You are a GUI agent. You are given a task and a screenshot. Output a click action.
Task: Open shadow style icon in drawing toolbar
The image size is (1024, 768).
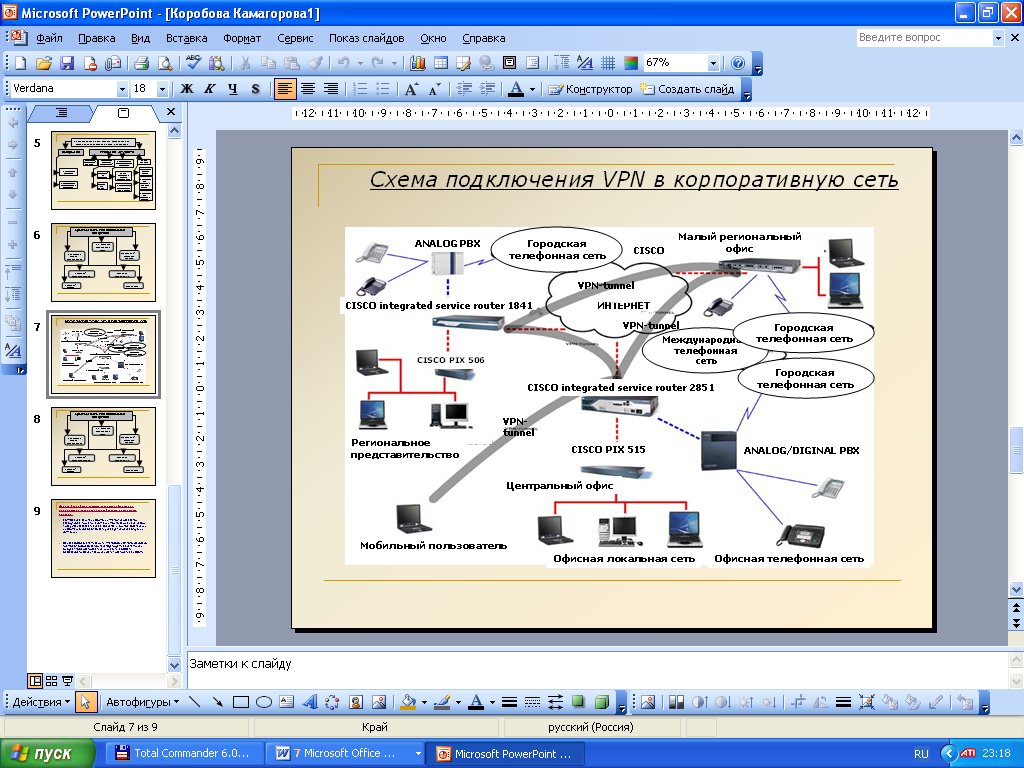[579, 702]
